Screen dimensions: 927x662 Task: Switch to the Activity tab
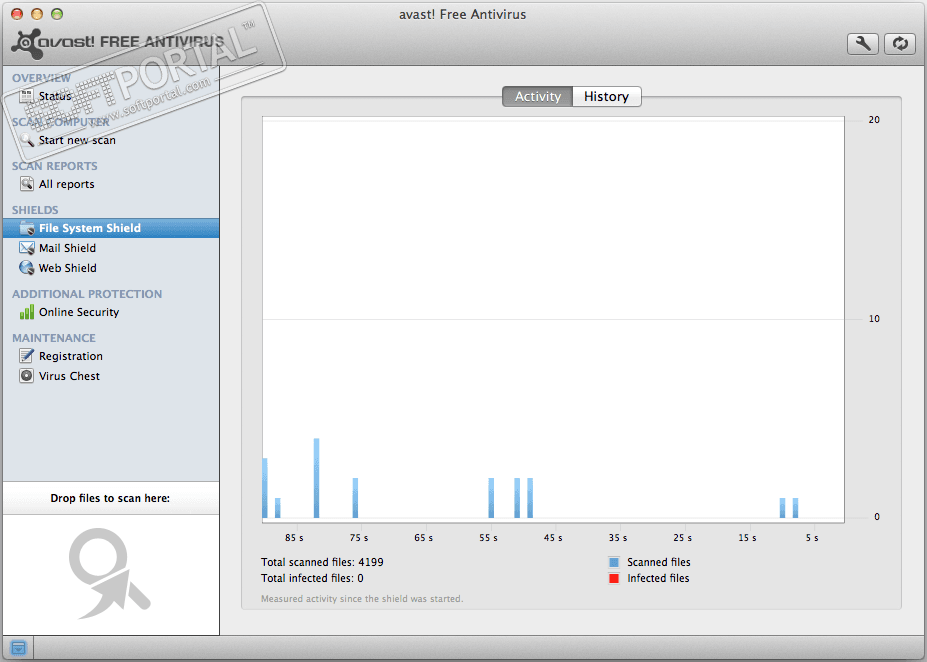pos(537,96)
